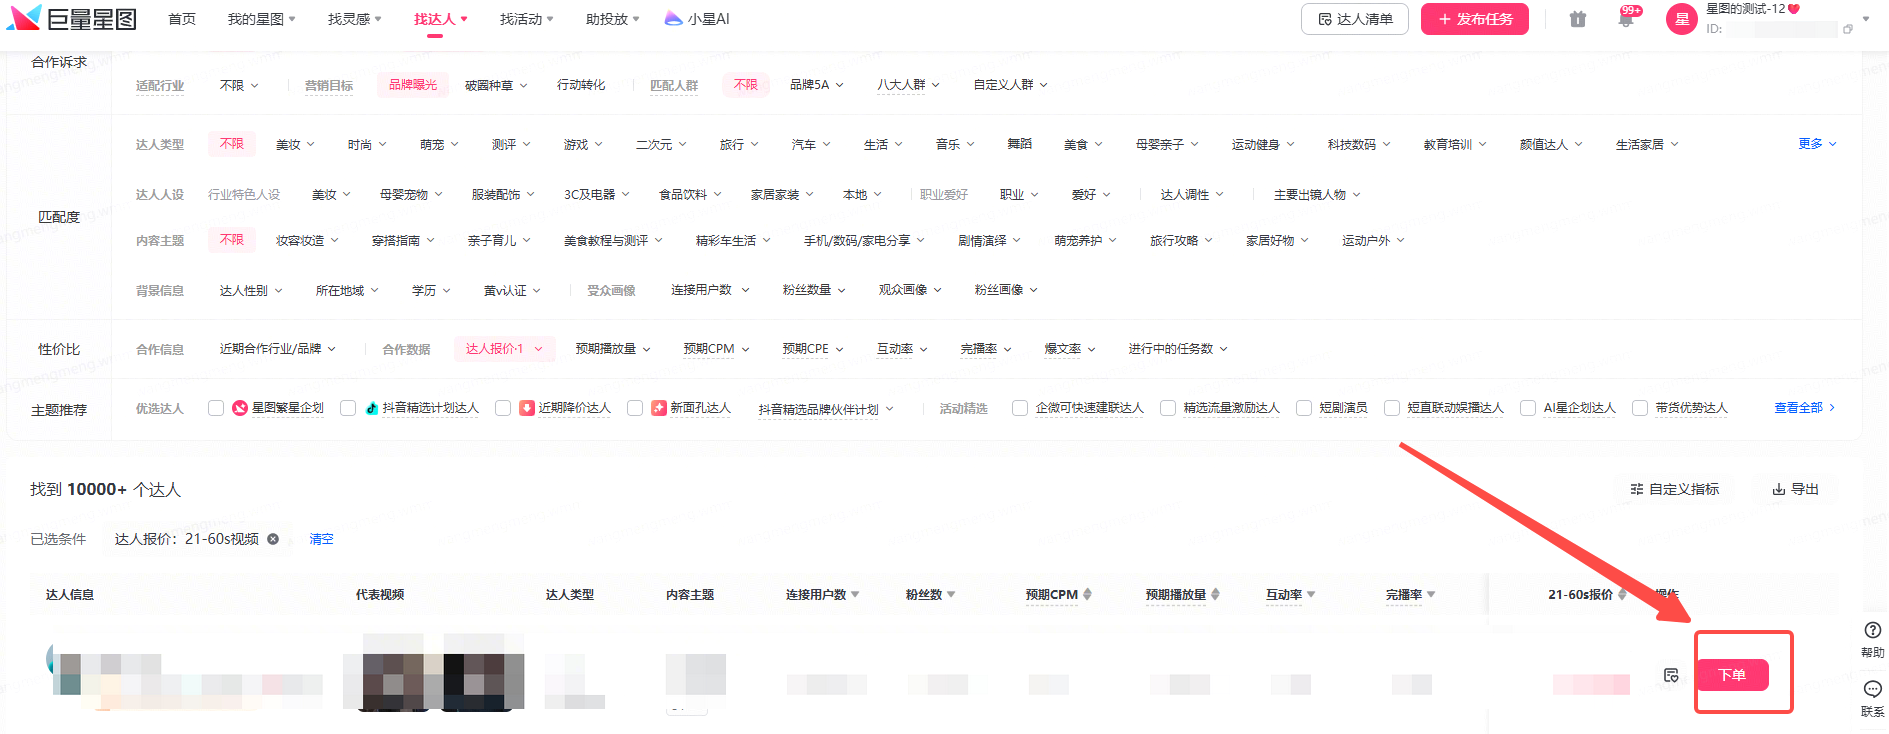1889x734 pixels.
Task: Sort by 预期CPM column arrows
Action: pyautogui.click(x=1087, y=594)
